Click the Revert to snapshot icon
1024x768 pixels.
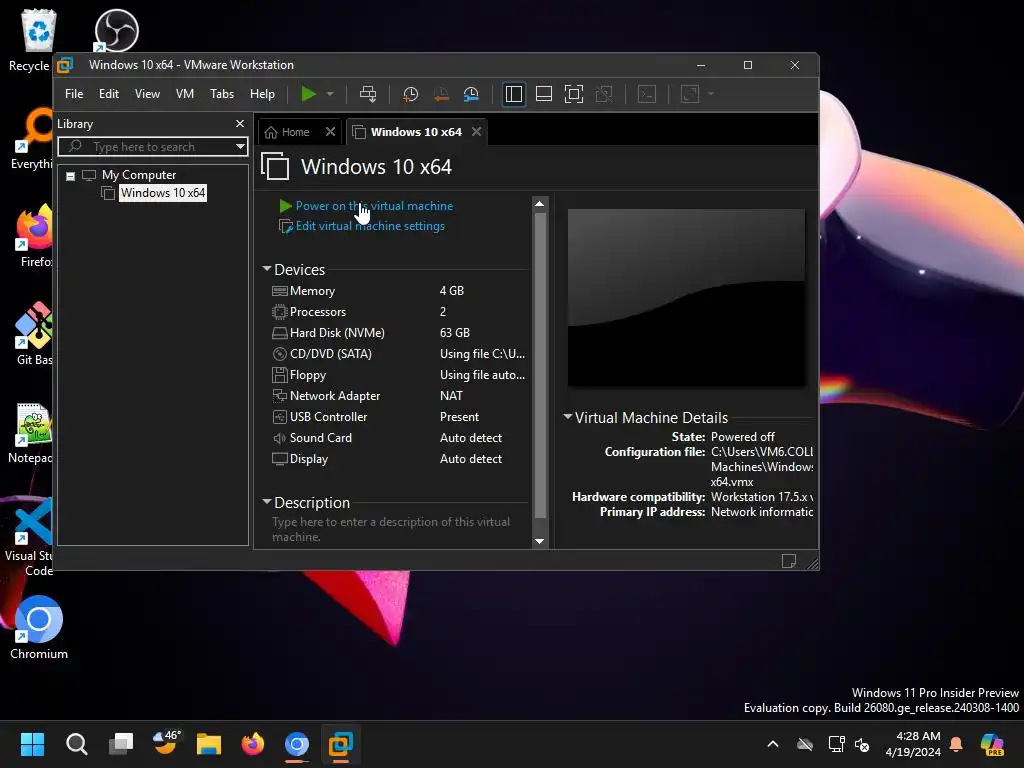click(441, 94)
